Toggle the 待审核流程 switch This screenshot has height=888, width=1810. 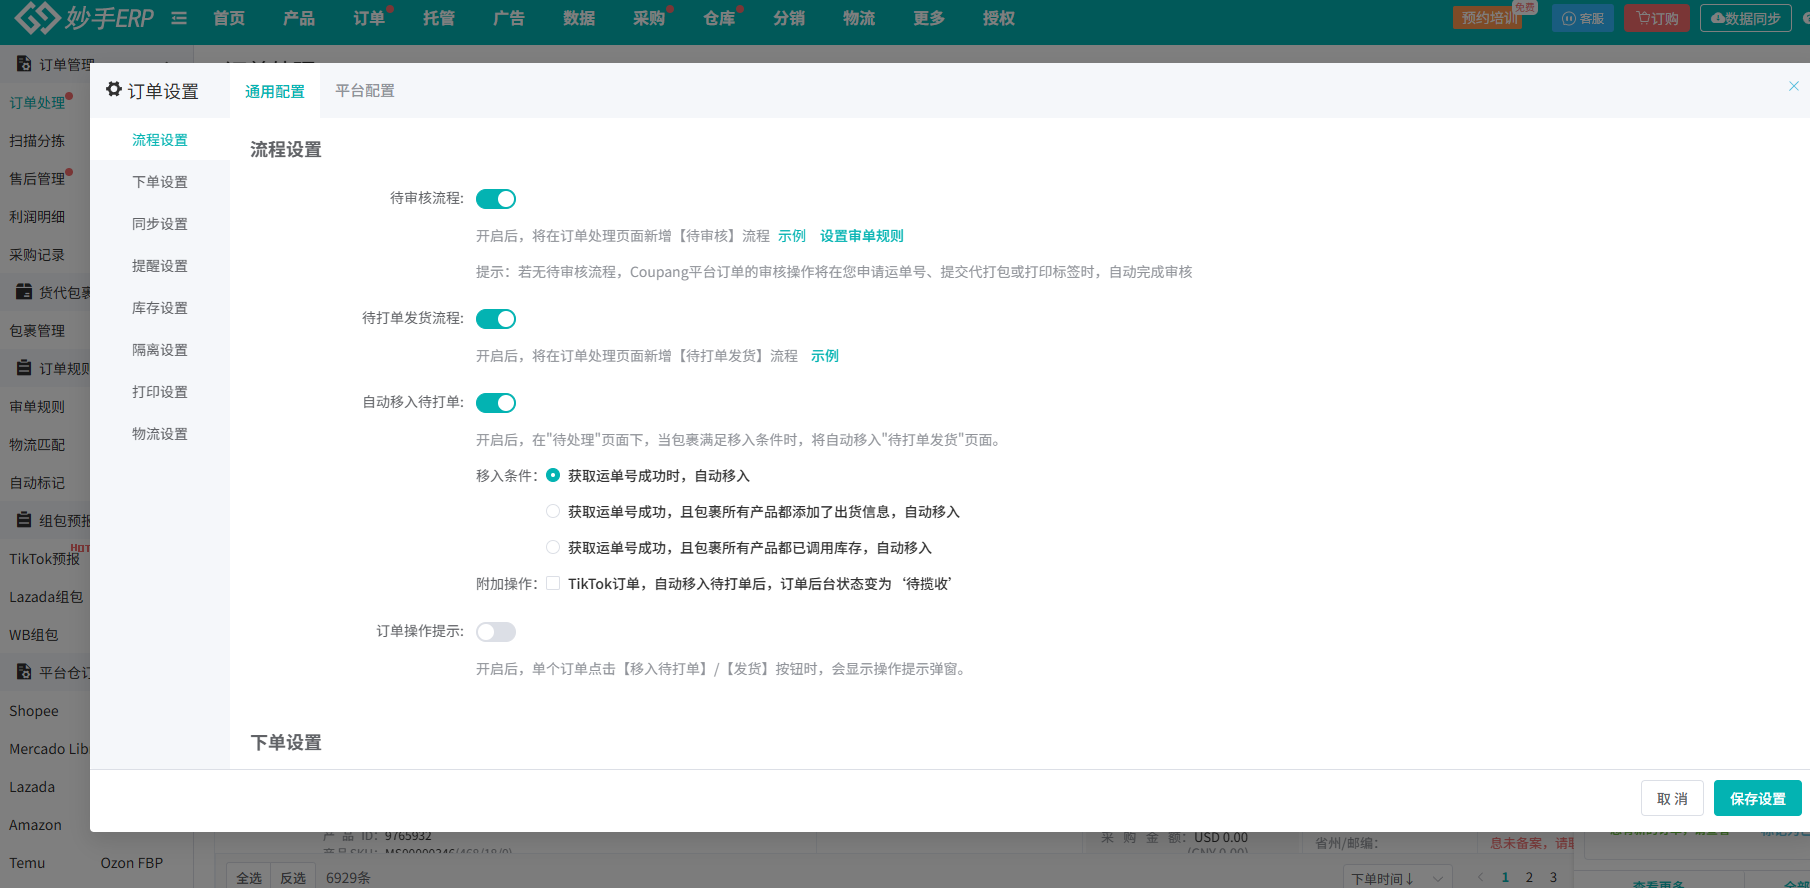tap(496, 199)
